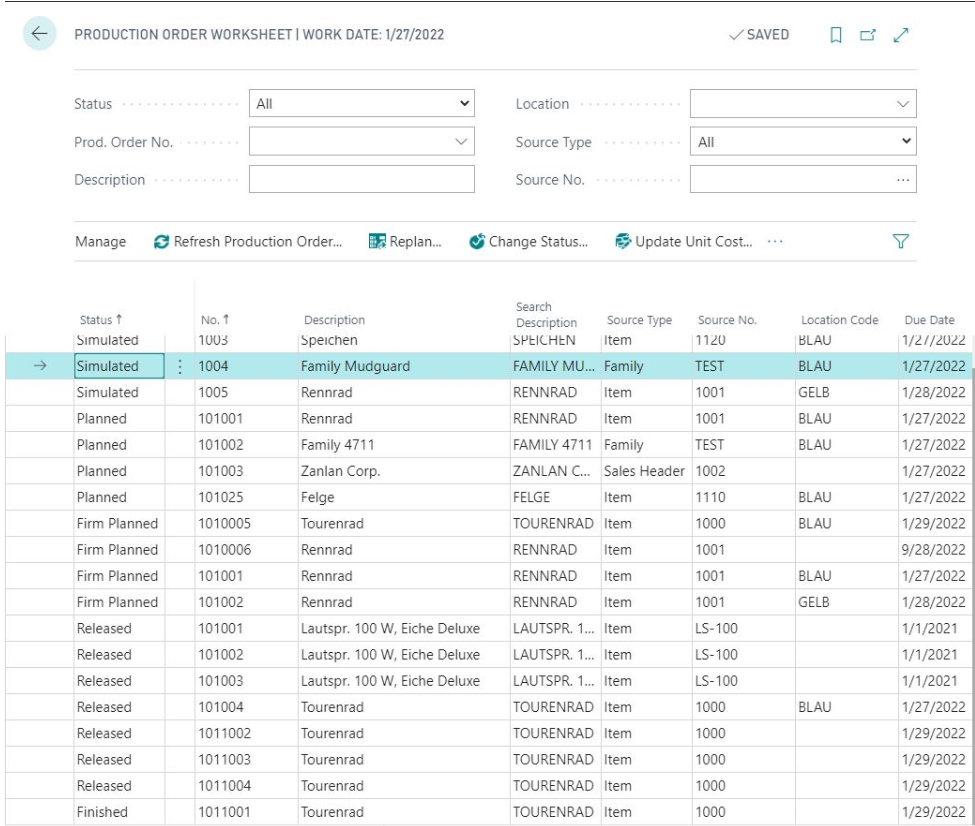
Task: Bookmark this Production Order Worksheet page
Action: click(836, 35)
